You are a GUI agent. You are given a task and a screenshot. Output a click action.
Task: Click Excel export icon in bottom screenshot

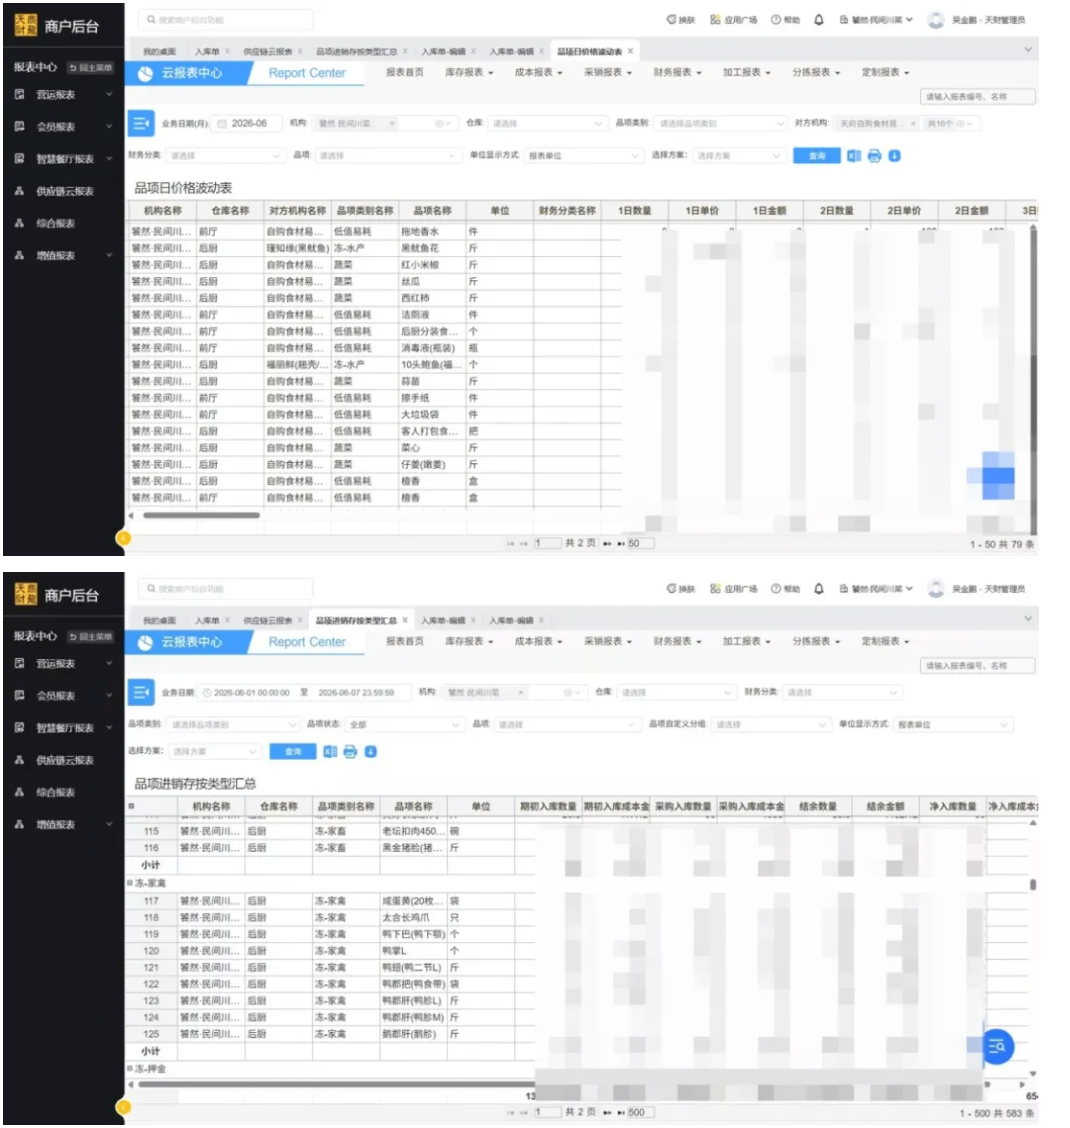[330, 751]
